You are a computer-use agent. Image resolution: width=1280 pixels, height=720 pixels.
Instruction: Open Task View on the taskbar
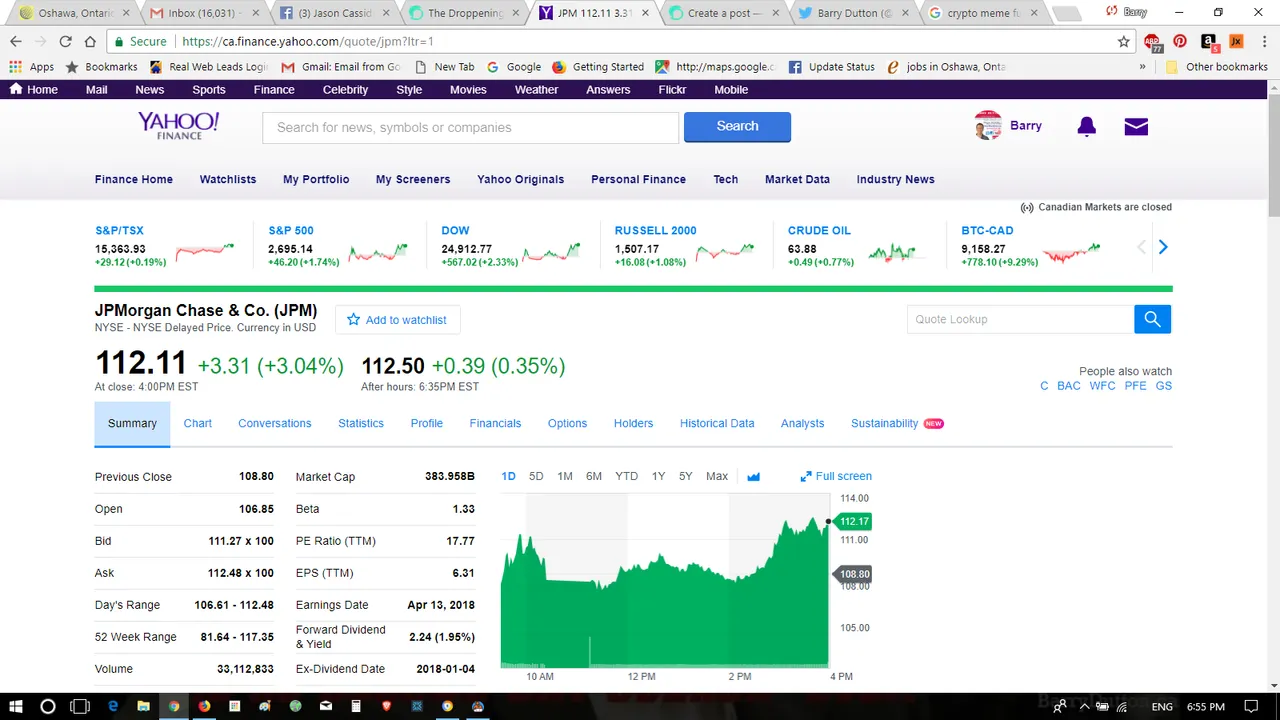point(80,706)
